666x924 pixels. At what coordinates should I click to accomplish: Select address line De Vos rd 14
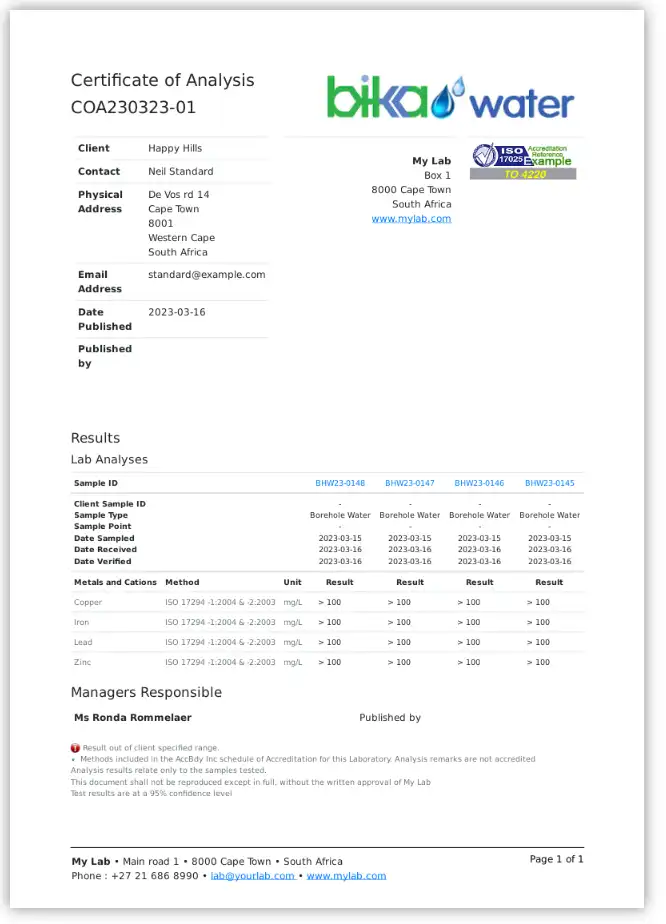(179, 194)
